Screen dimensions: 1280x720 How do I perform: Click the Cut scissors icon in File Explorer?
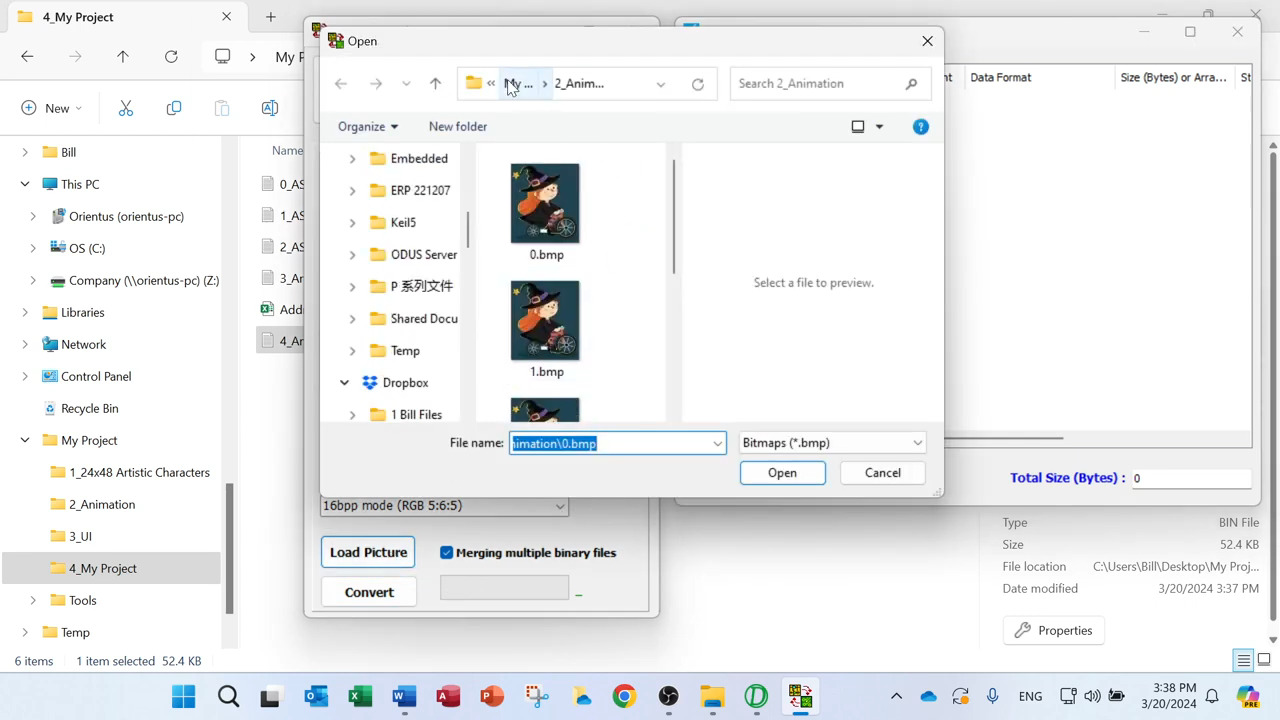(126, 108)
